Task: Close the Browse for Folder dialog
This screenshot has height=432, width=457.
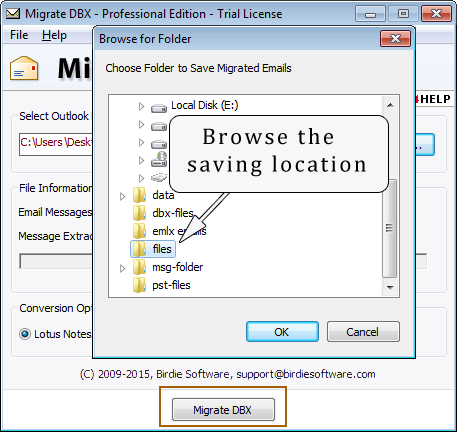Action: pyautogui.click(x=395, y=39)
